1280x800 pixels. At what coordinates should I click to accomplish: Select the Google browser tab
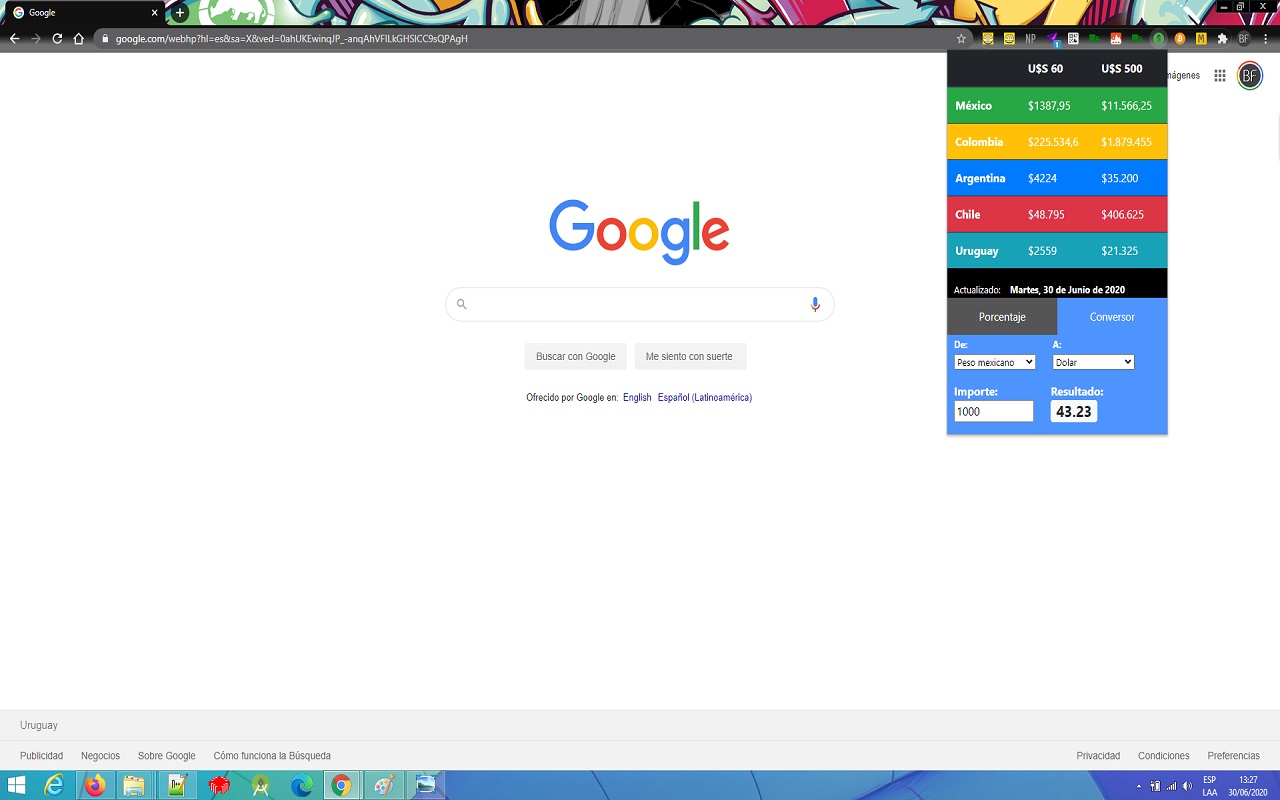pyautogui.click(x=85, y=13)
